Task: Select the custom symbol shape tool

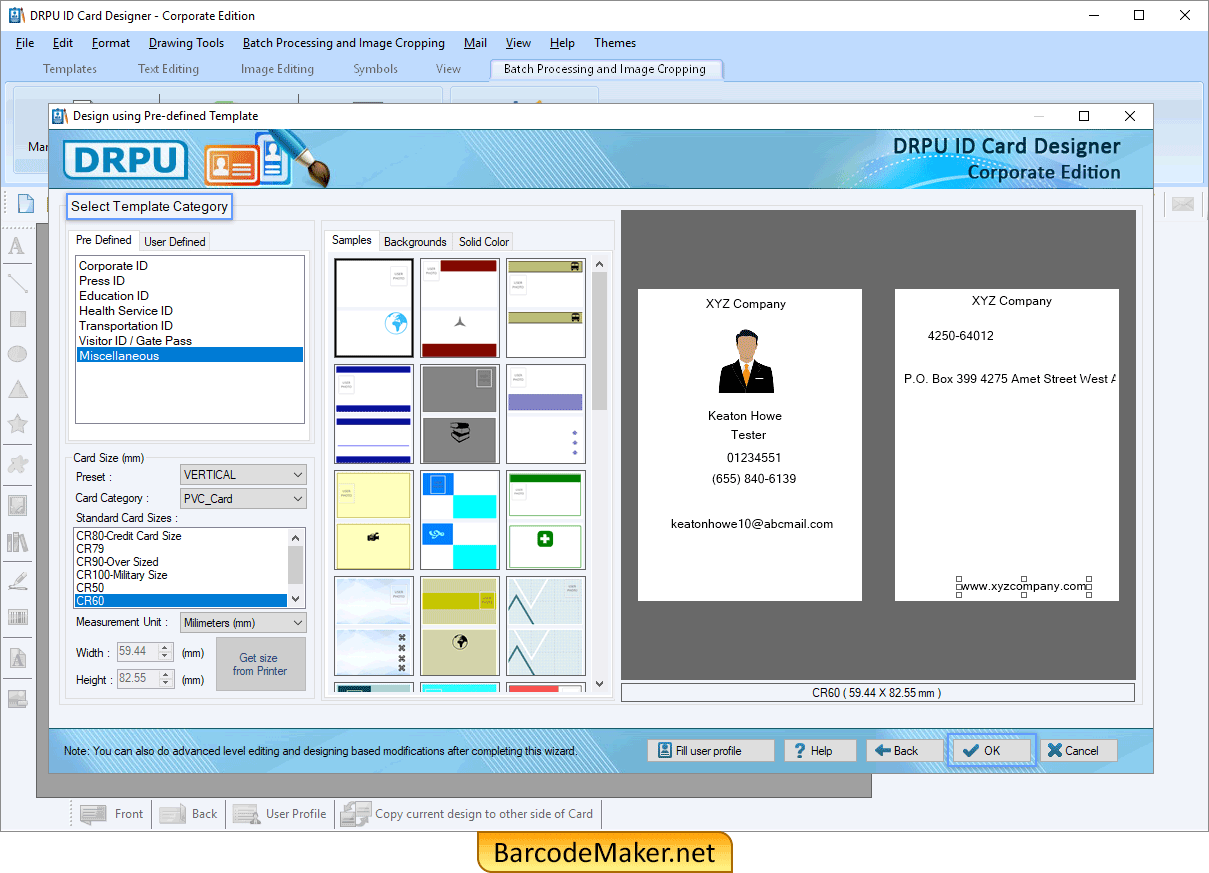Action: (17, 463)
